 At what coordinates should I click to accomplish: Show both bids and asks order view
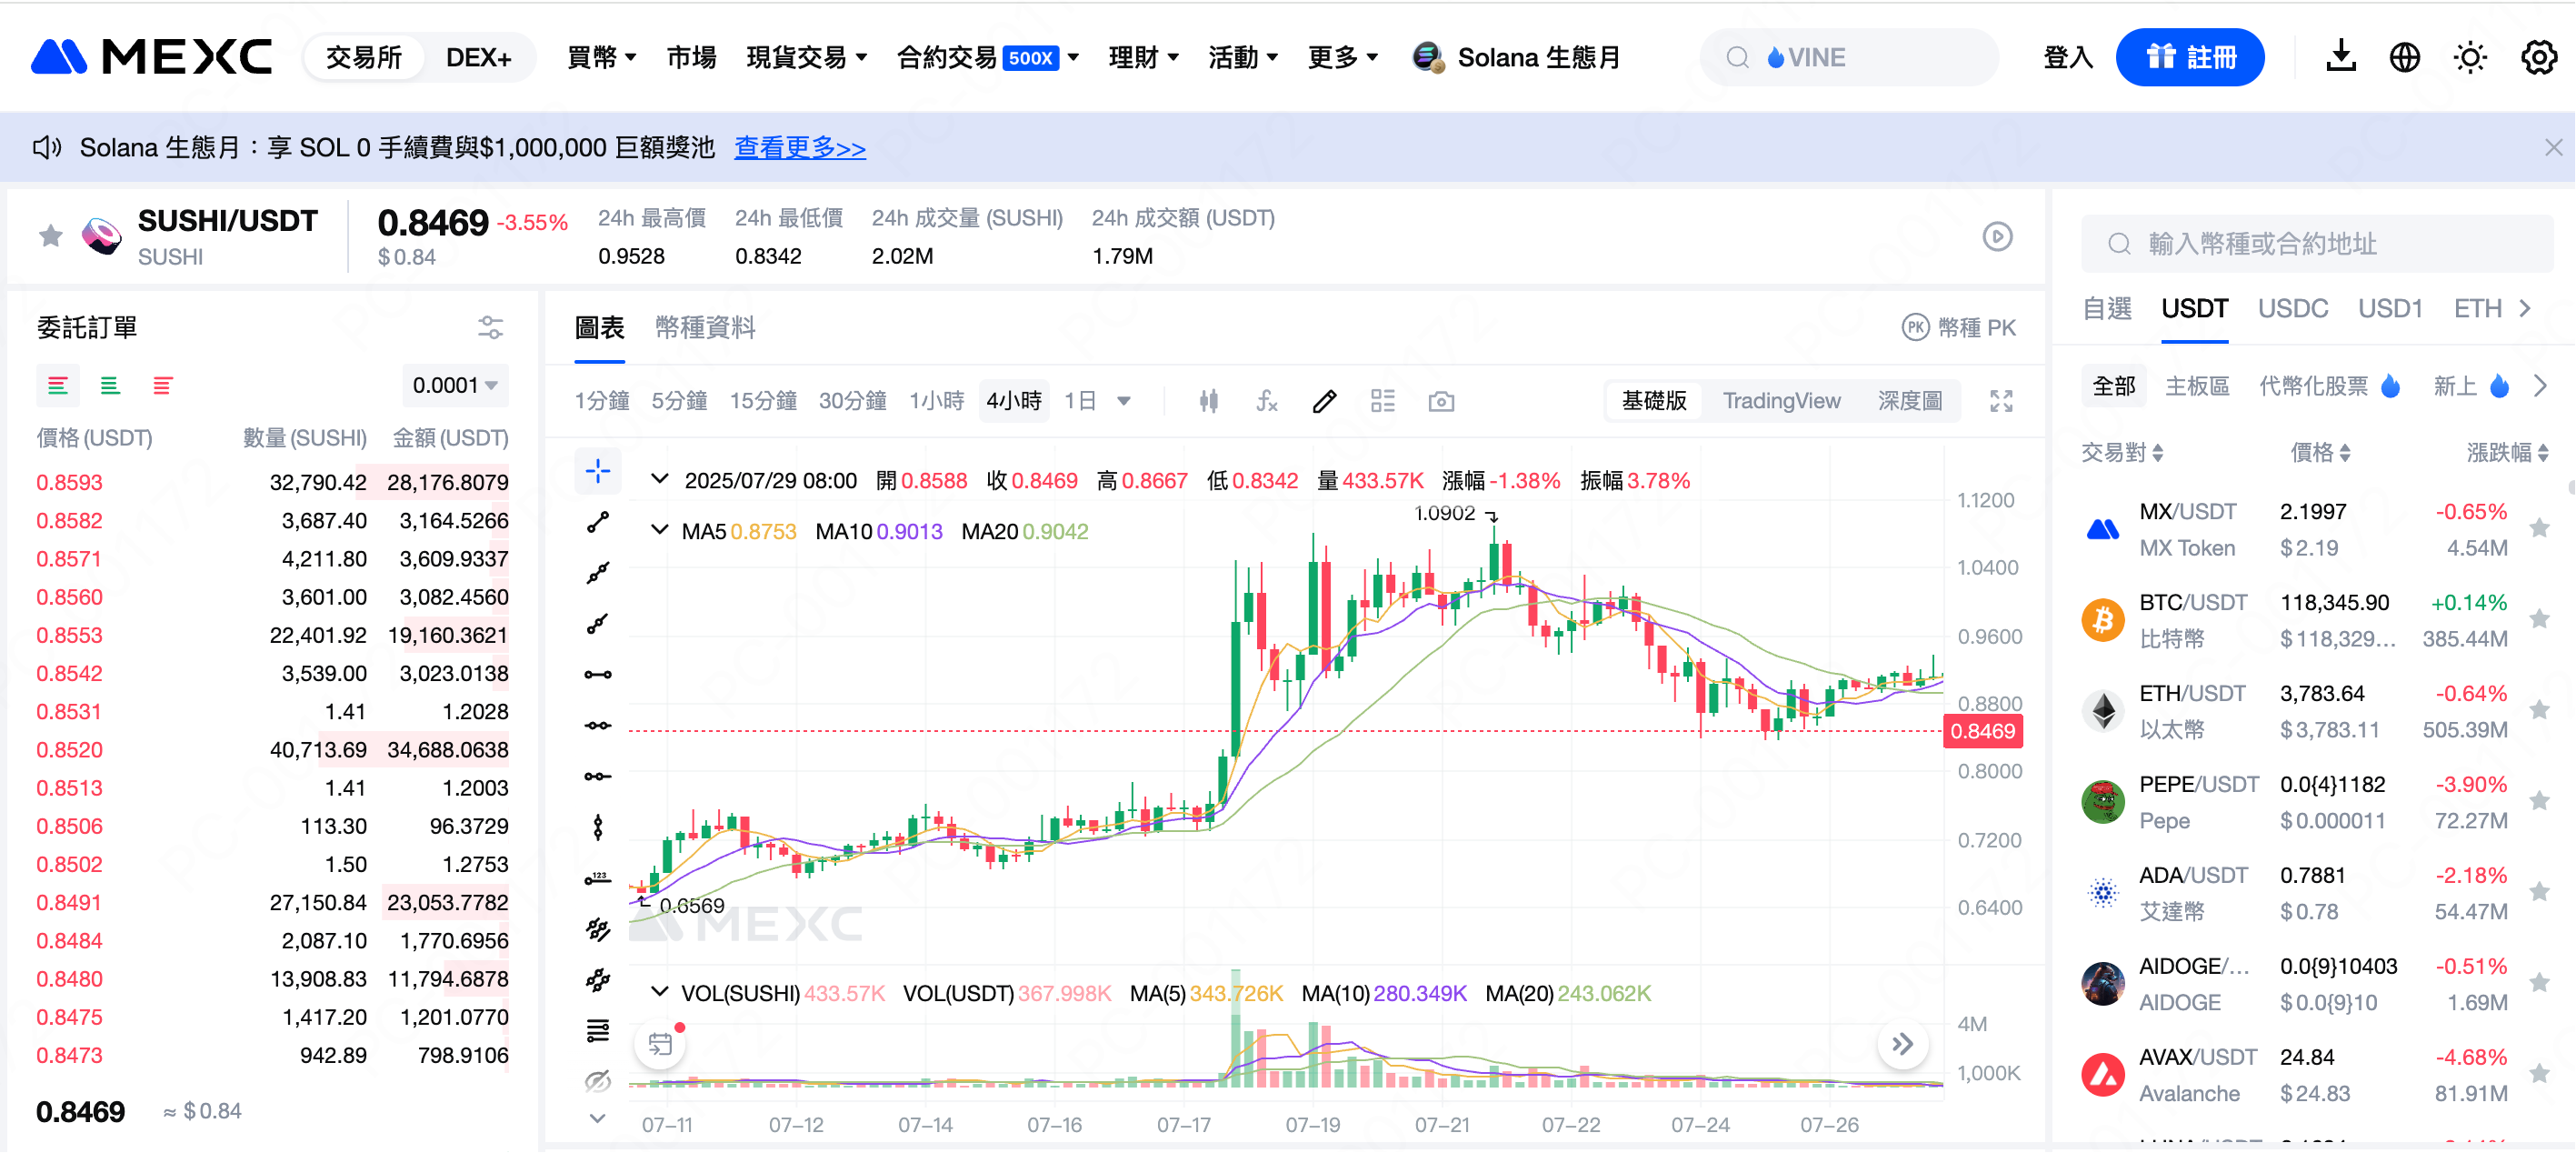(x=58, y=386)
